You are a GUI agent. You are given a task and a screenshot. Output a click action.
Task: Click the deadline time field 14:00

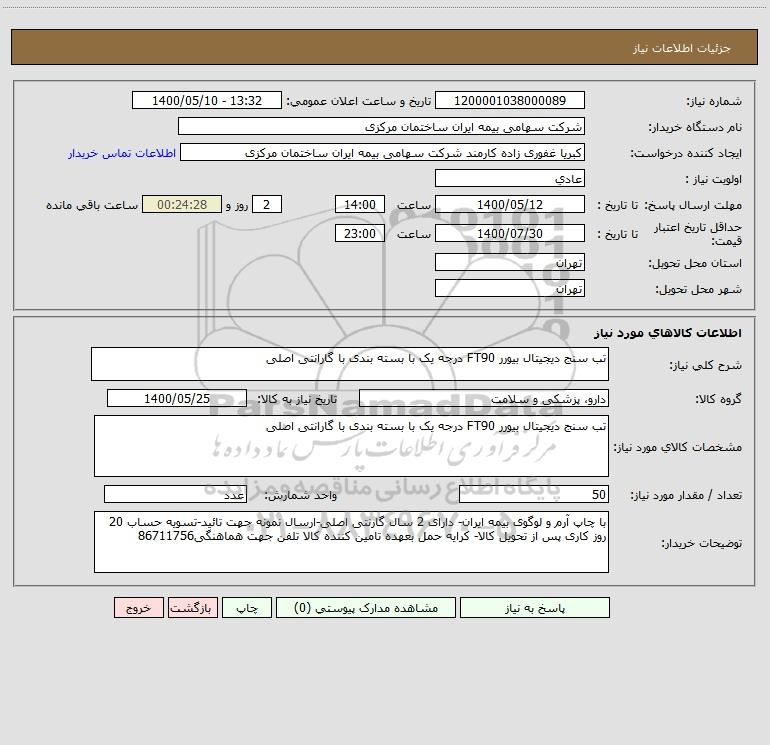[359, 204]
